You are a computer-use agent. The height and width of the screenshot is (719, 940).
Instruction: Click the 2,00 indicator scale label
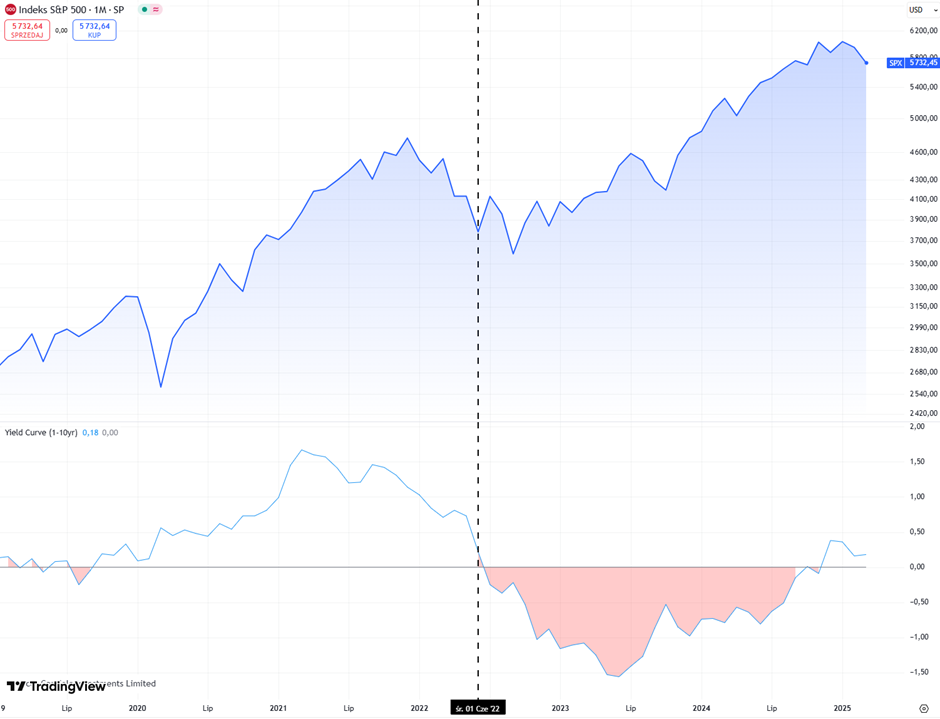[x=917, y=426]
